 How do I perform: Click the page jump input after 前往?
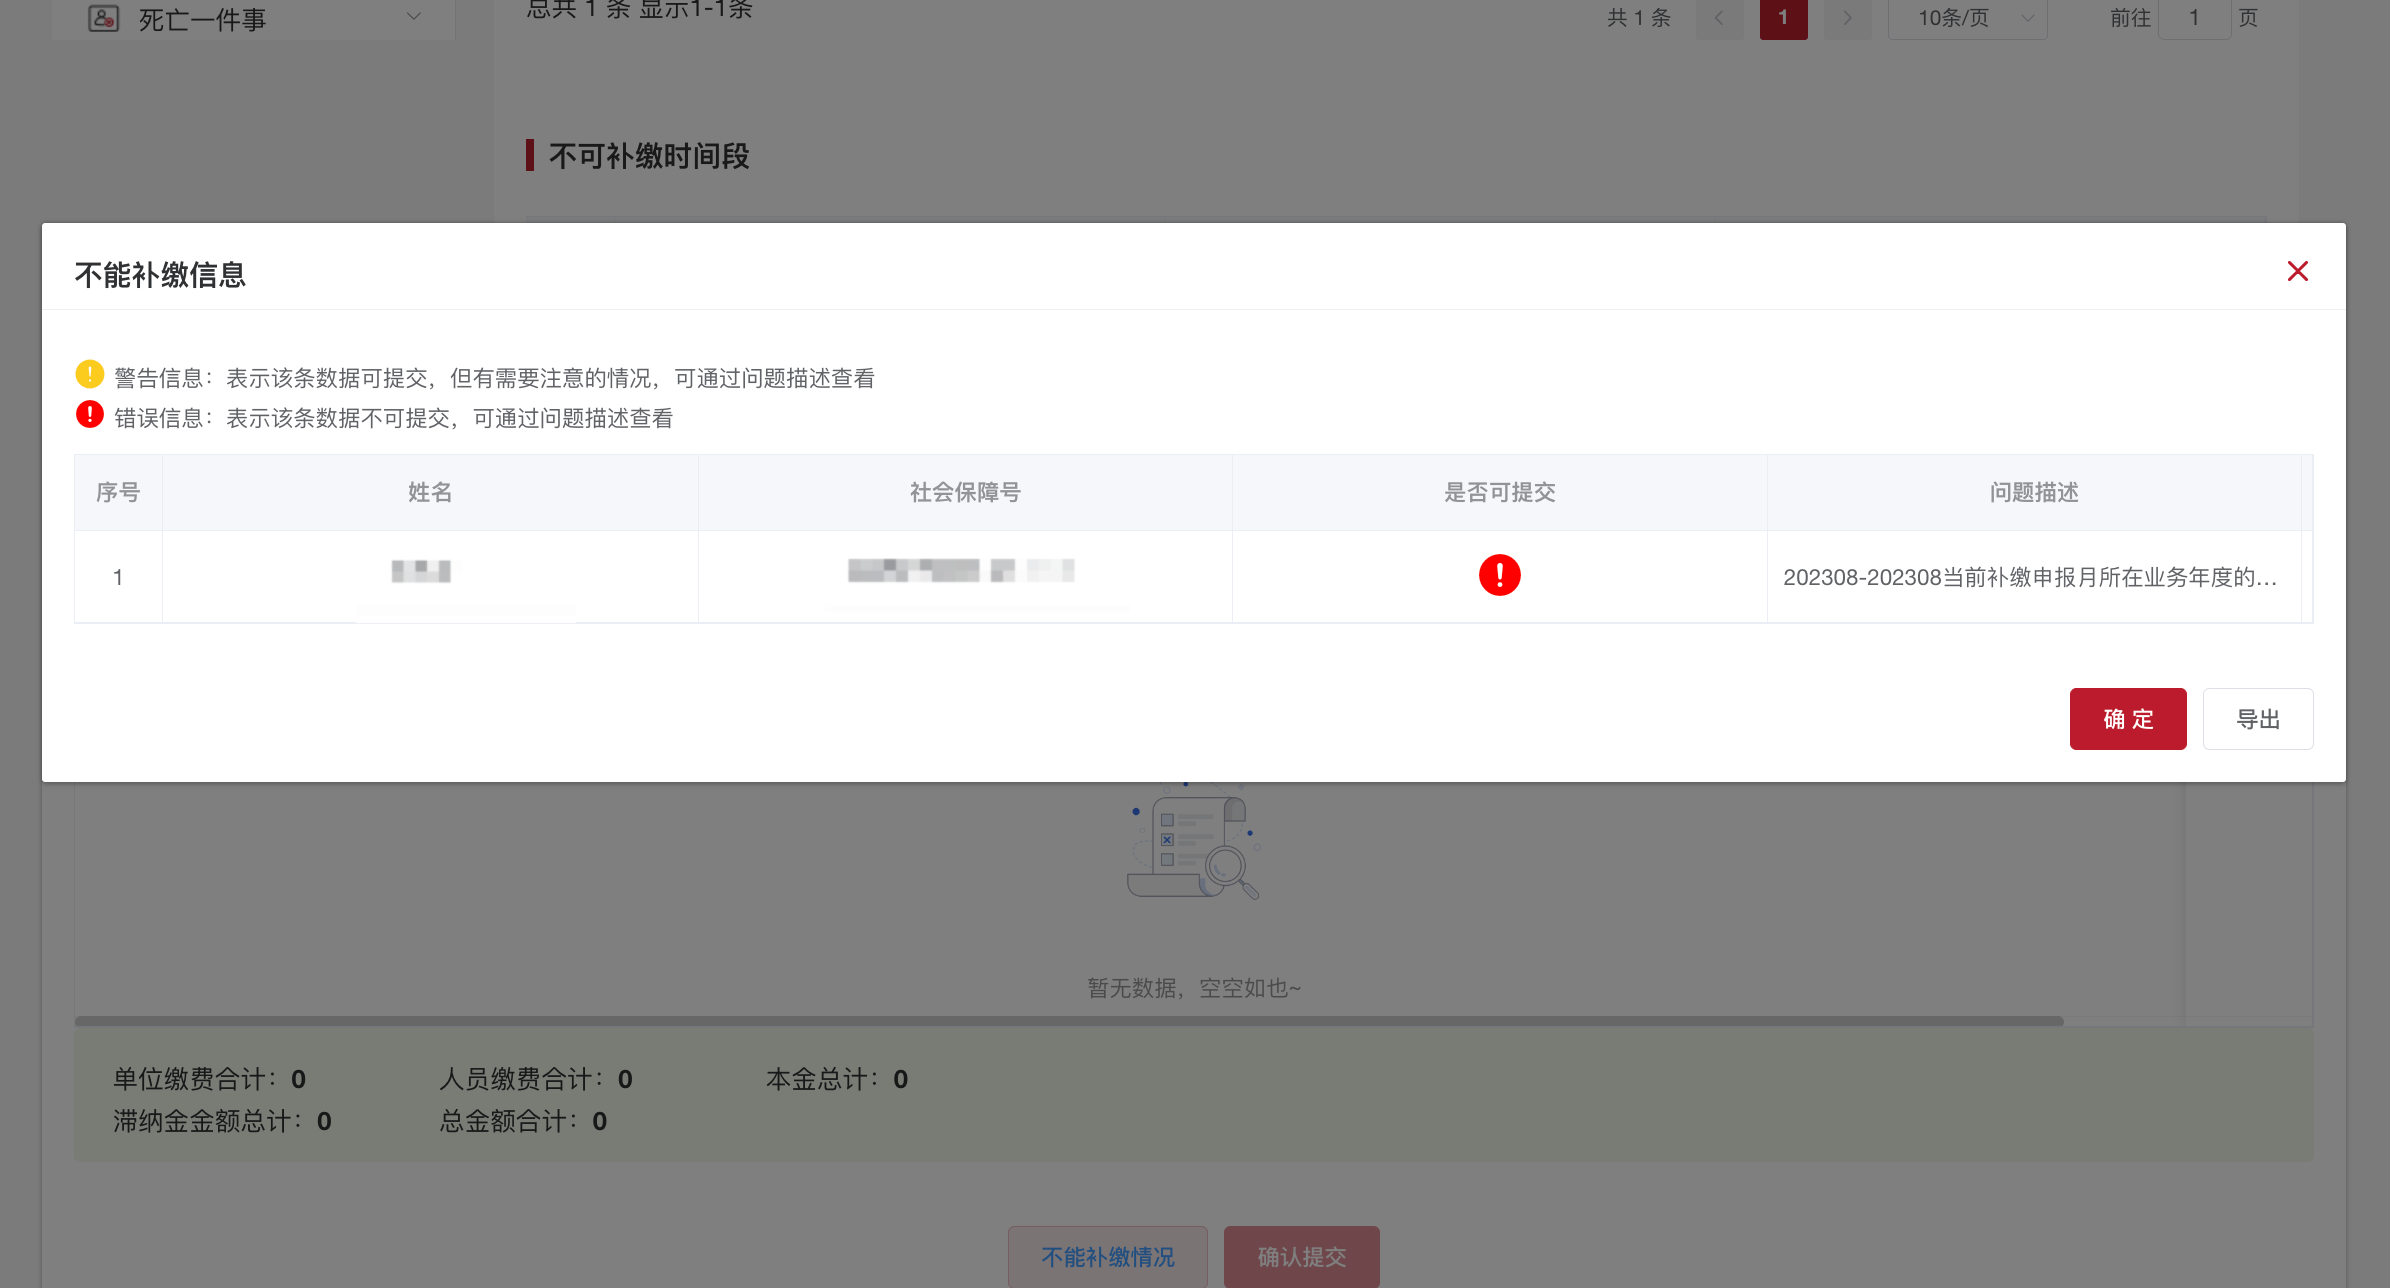click(x=2194, y=17)
